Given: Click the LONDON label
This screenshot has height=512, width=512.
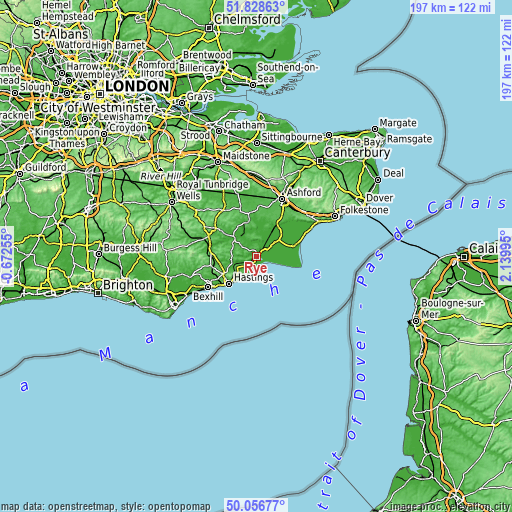Looking at the screenshot, I should click(x=137, y=86).
